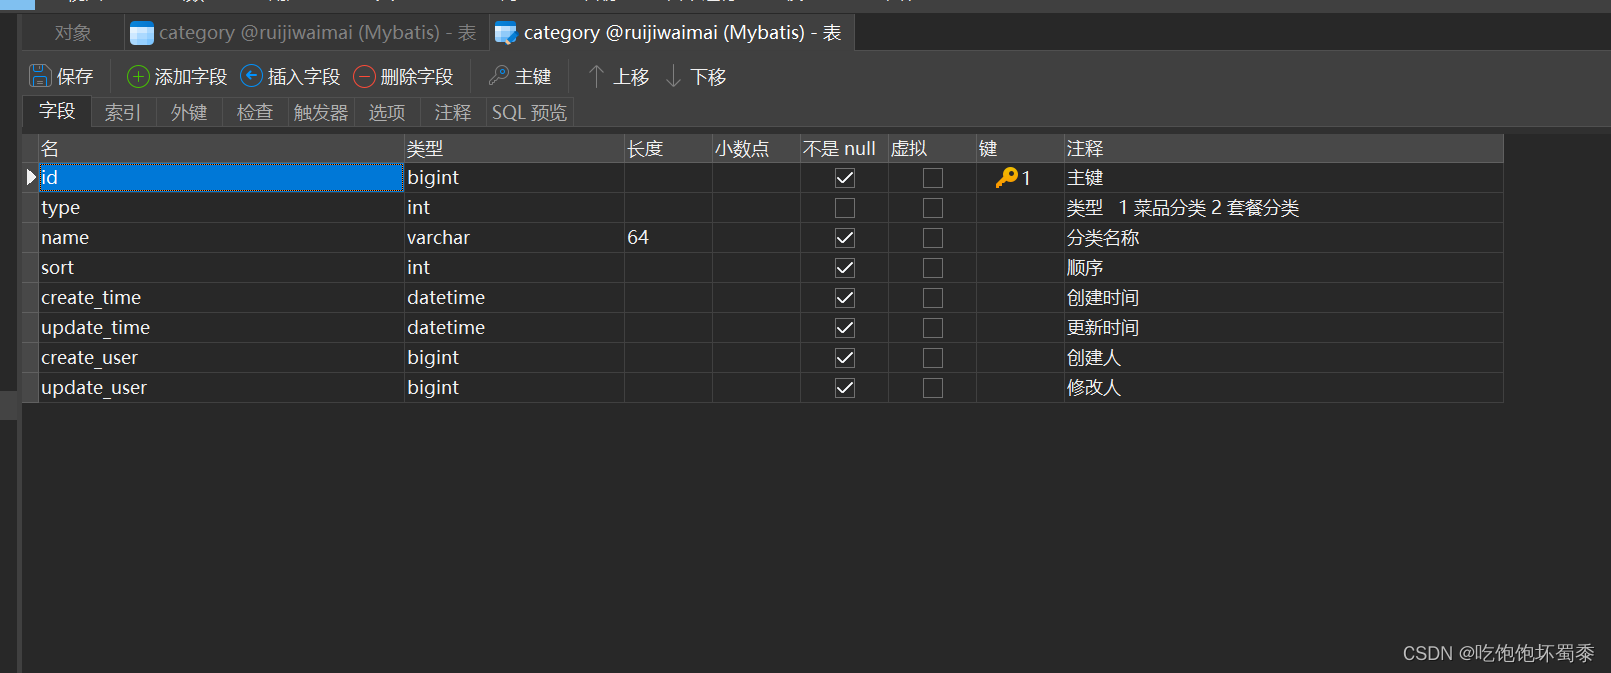Open the datetime type cell for create_time
The height and width of the screenshot is (673, 1611).
[x=514, y=298]
